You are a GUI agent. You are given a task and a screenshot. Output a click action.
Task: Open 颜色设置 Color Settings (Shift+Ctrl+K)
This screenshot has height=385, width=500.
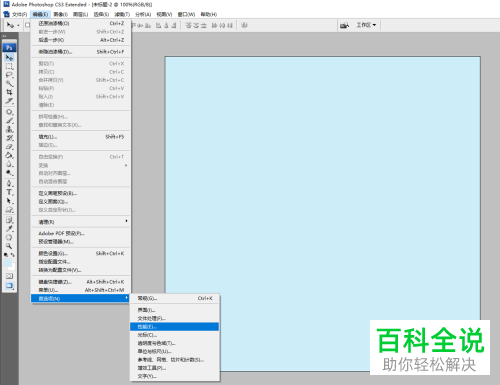pos(80,253)
